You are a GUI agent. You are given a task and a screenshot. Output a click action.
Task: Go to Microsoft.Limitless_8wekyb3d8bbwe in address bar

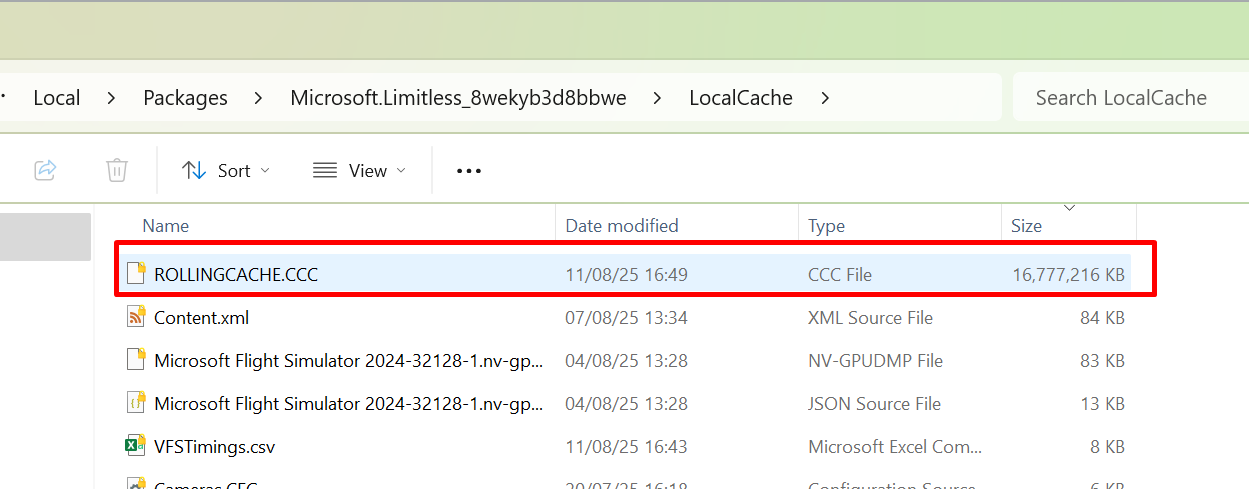click(x=458, y=98)
